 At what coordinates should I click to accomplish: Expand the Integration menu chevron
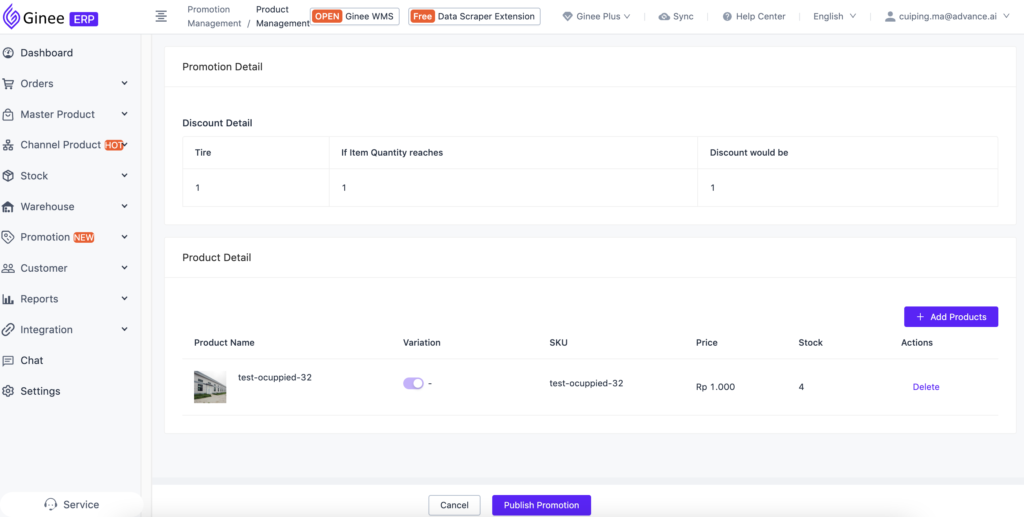(125, 330)
